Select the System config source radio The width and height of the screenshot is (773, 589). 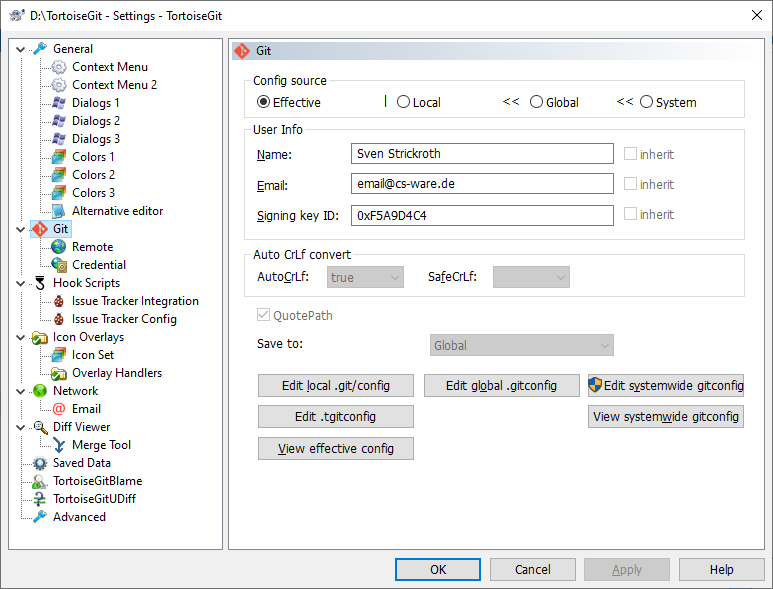[646, 102]
